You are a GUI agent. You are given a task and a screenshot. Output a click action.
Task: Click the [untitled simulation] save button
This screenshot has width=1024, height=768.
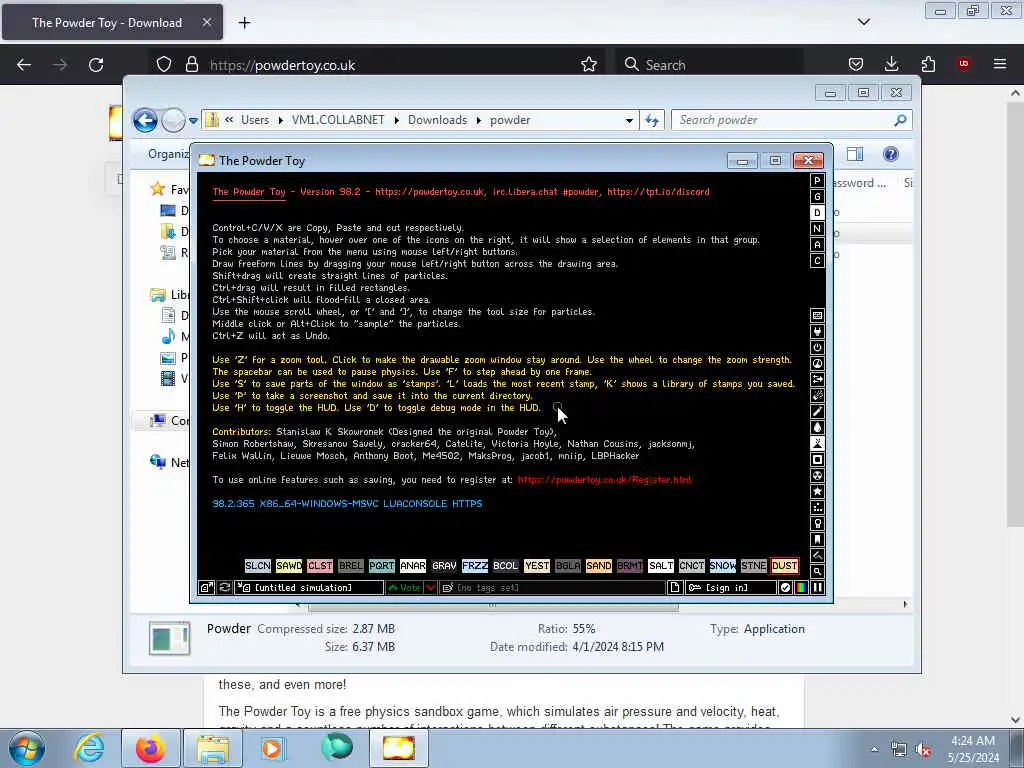click(310, 588)
